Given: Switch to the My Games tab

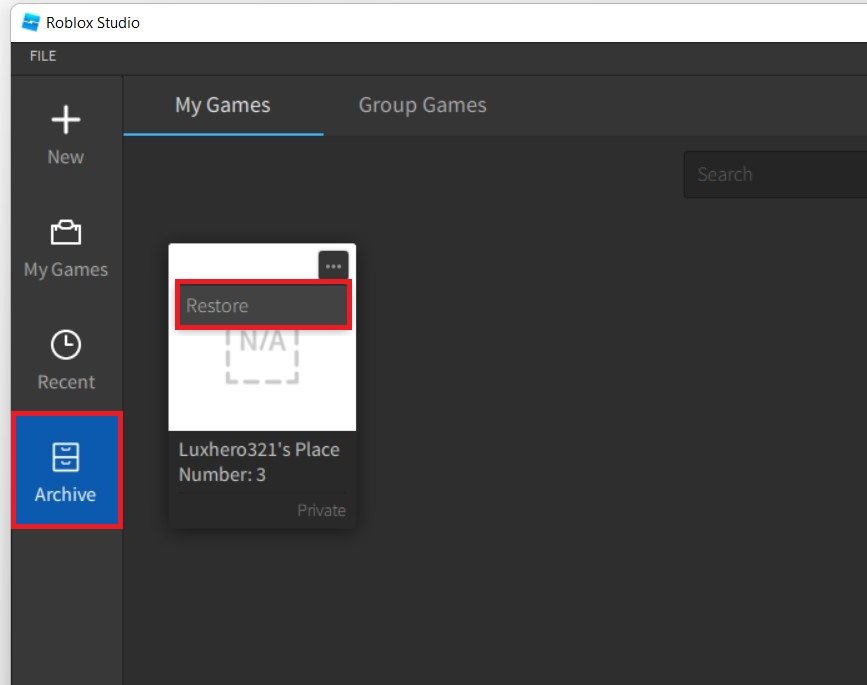Looking at the screenshot, I should pyautogui.click(x=223, y=105).
